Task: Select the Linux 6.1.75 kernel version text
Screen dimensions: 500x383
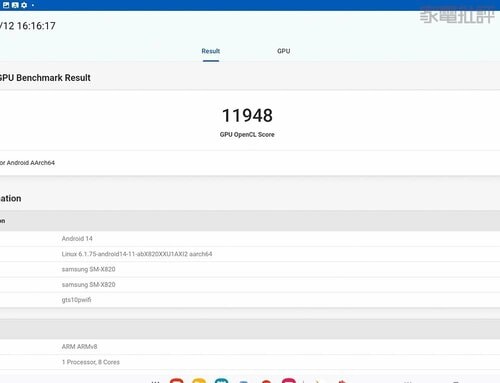Action: [x=137, y=254]
